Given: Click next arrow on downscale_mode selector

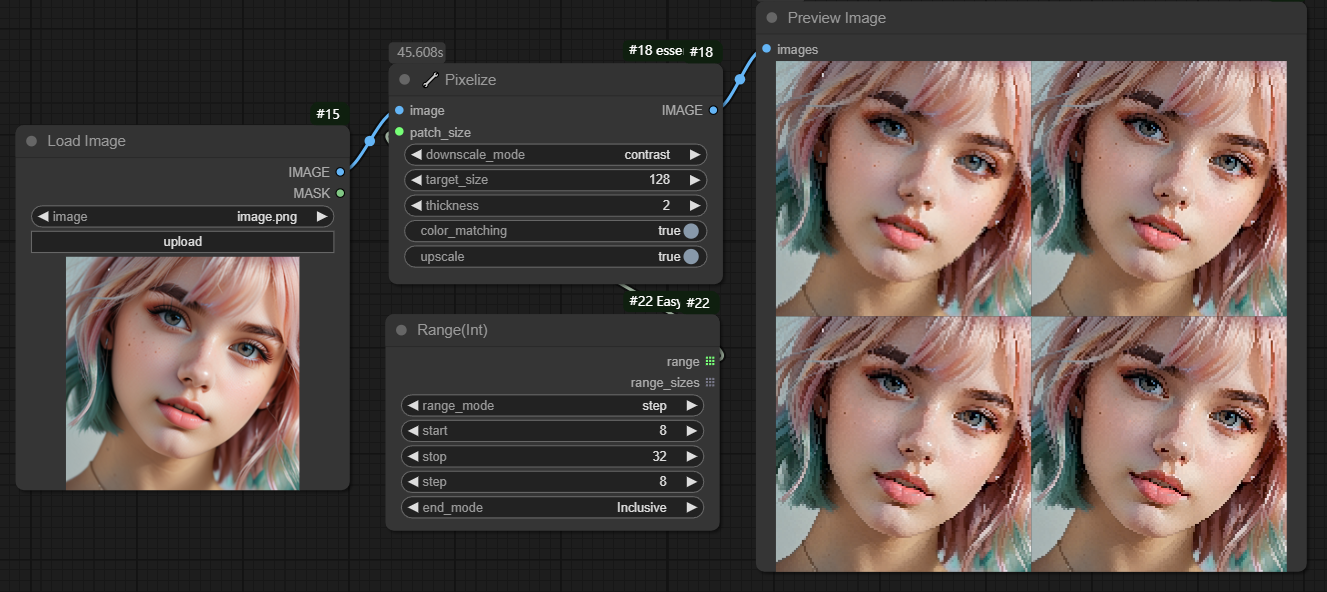Looking at the screenshot, I should point(694,155).
